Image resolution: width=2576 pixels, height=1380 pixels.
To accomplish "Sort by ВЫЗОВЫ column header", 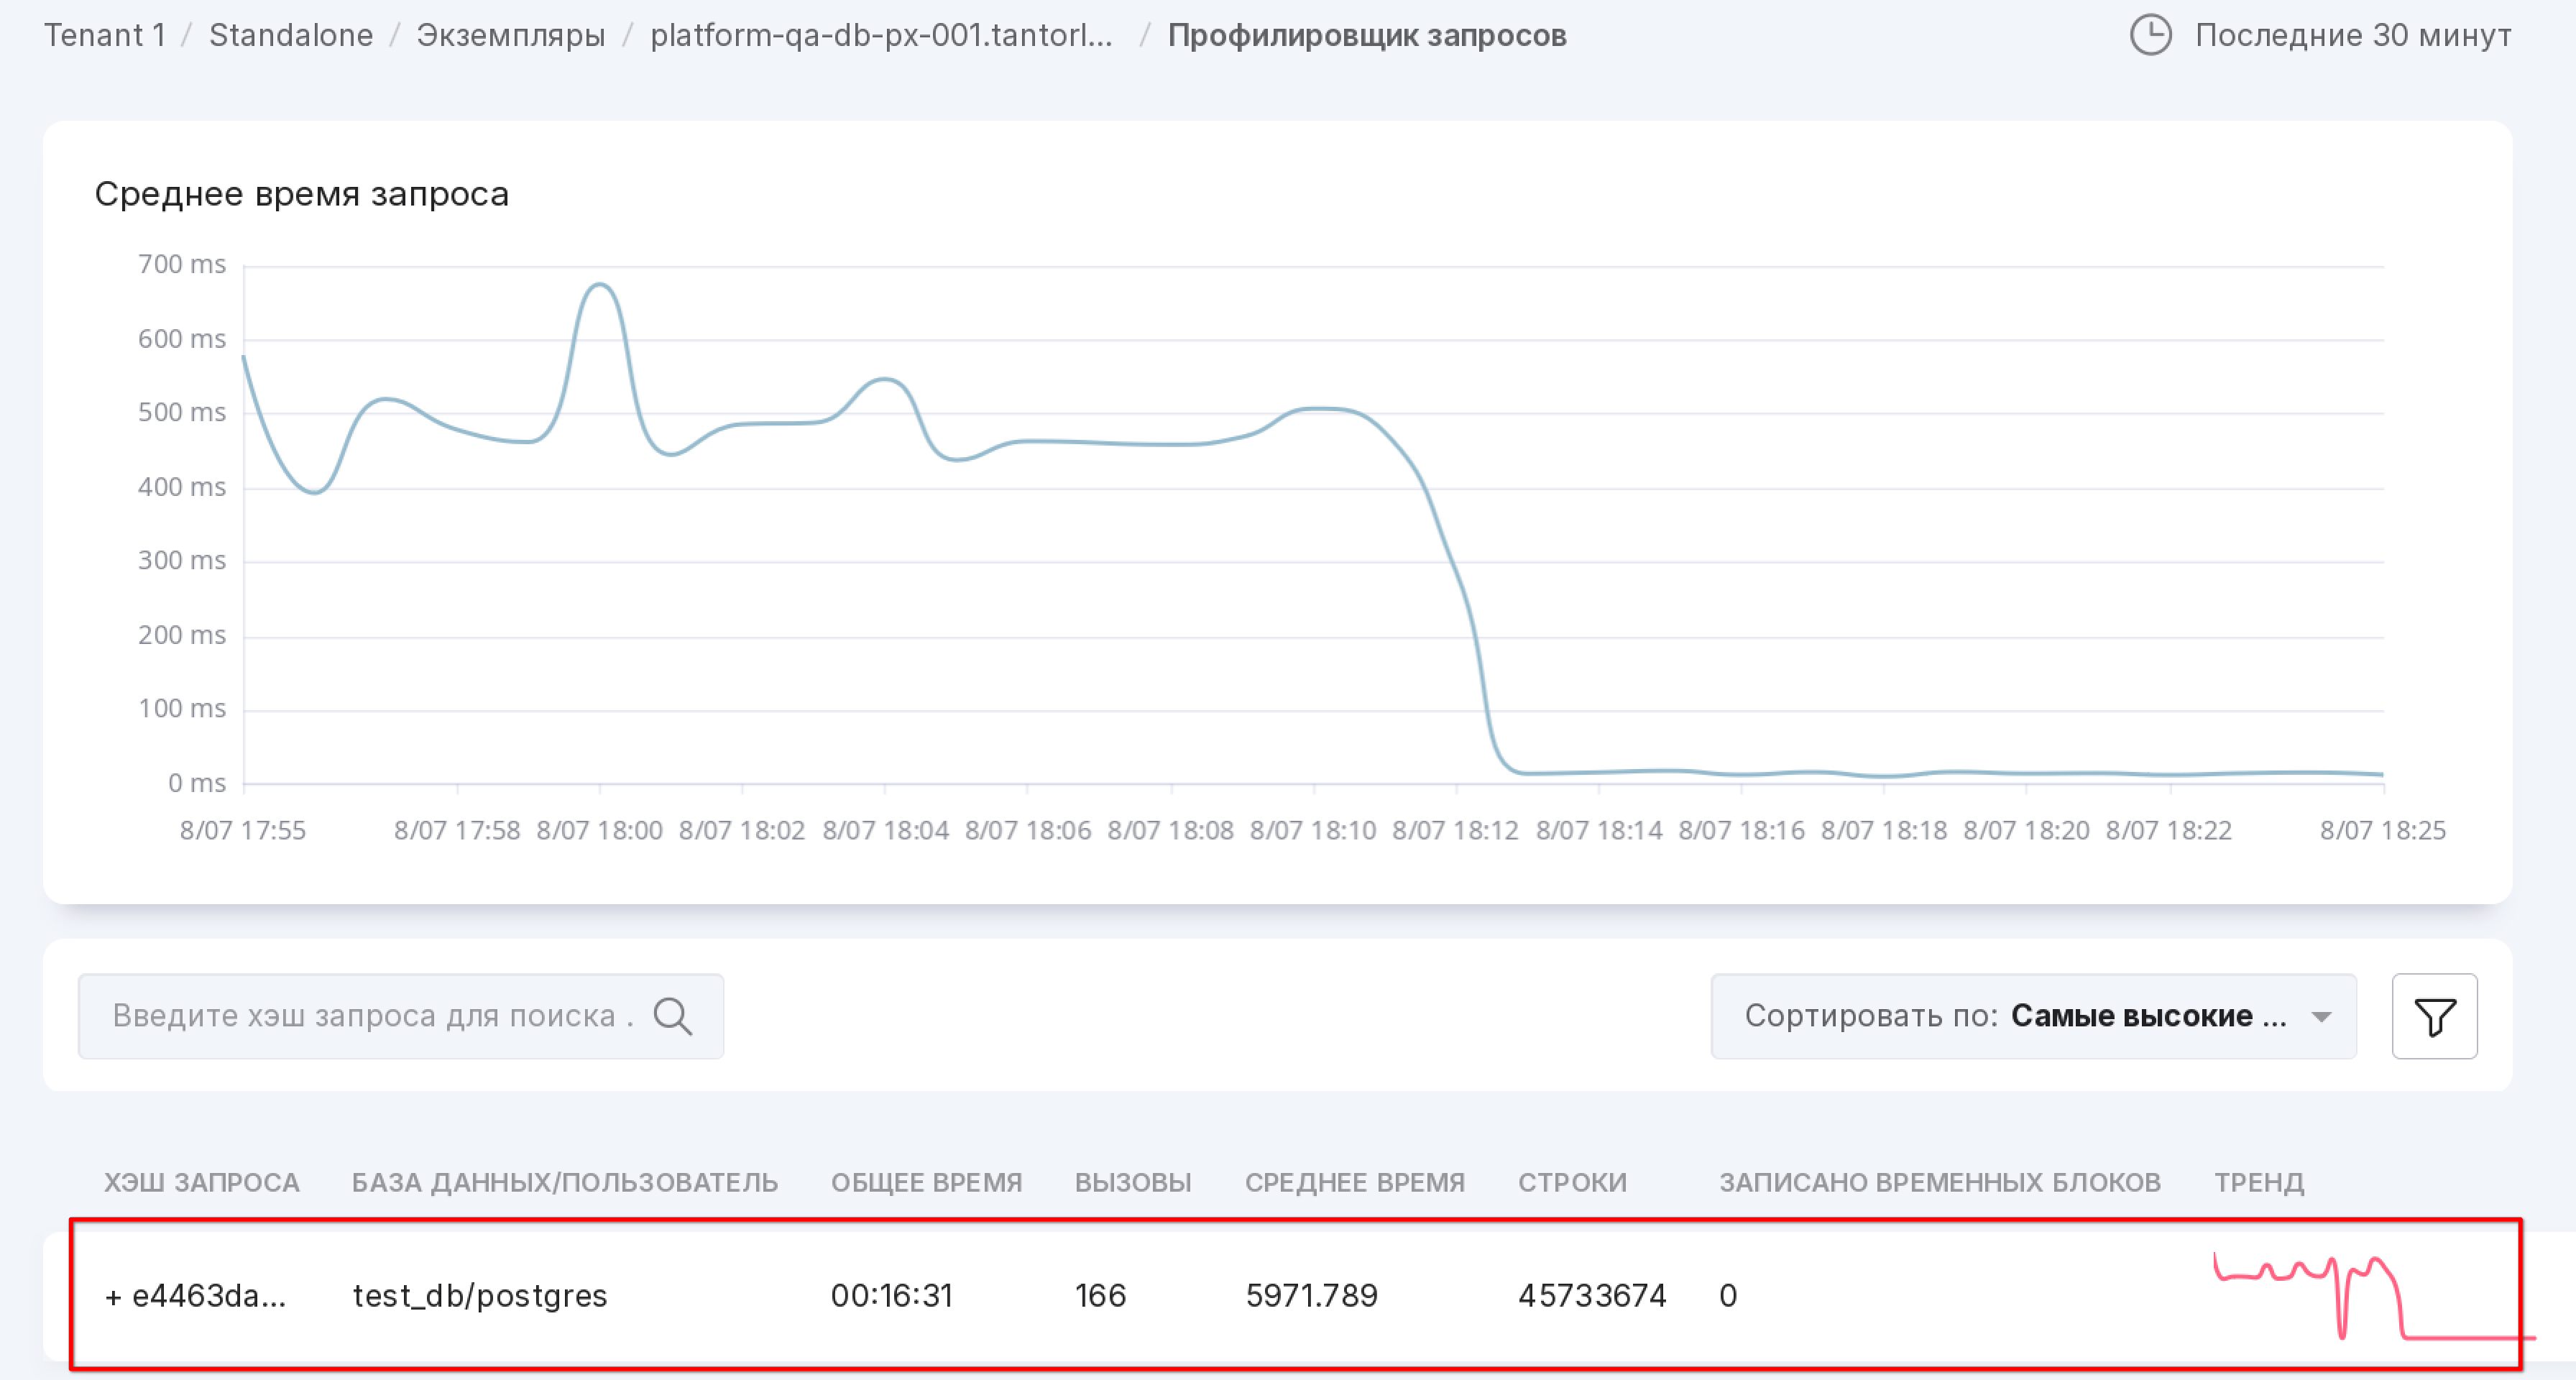I will 1133,1182.
